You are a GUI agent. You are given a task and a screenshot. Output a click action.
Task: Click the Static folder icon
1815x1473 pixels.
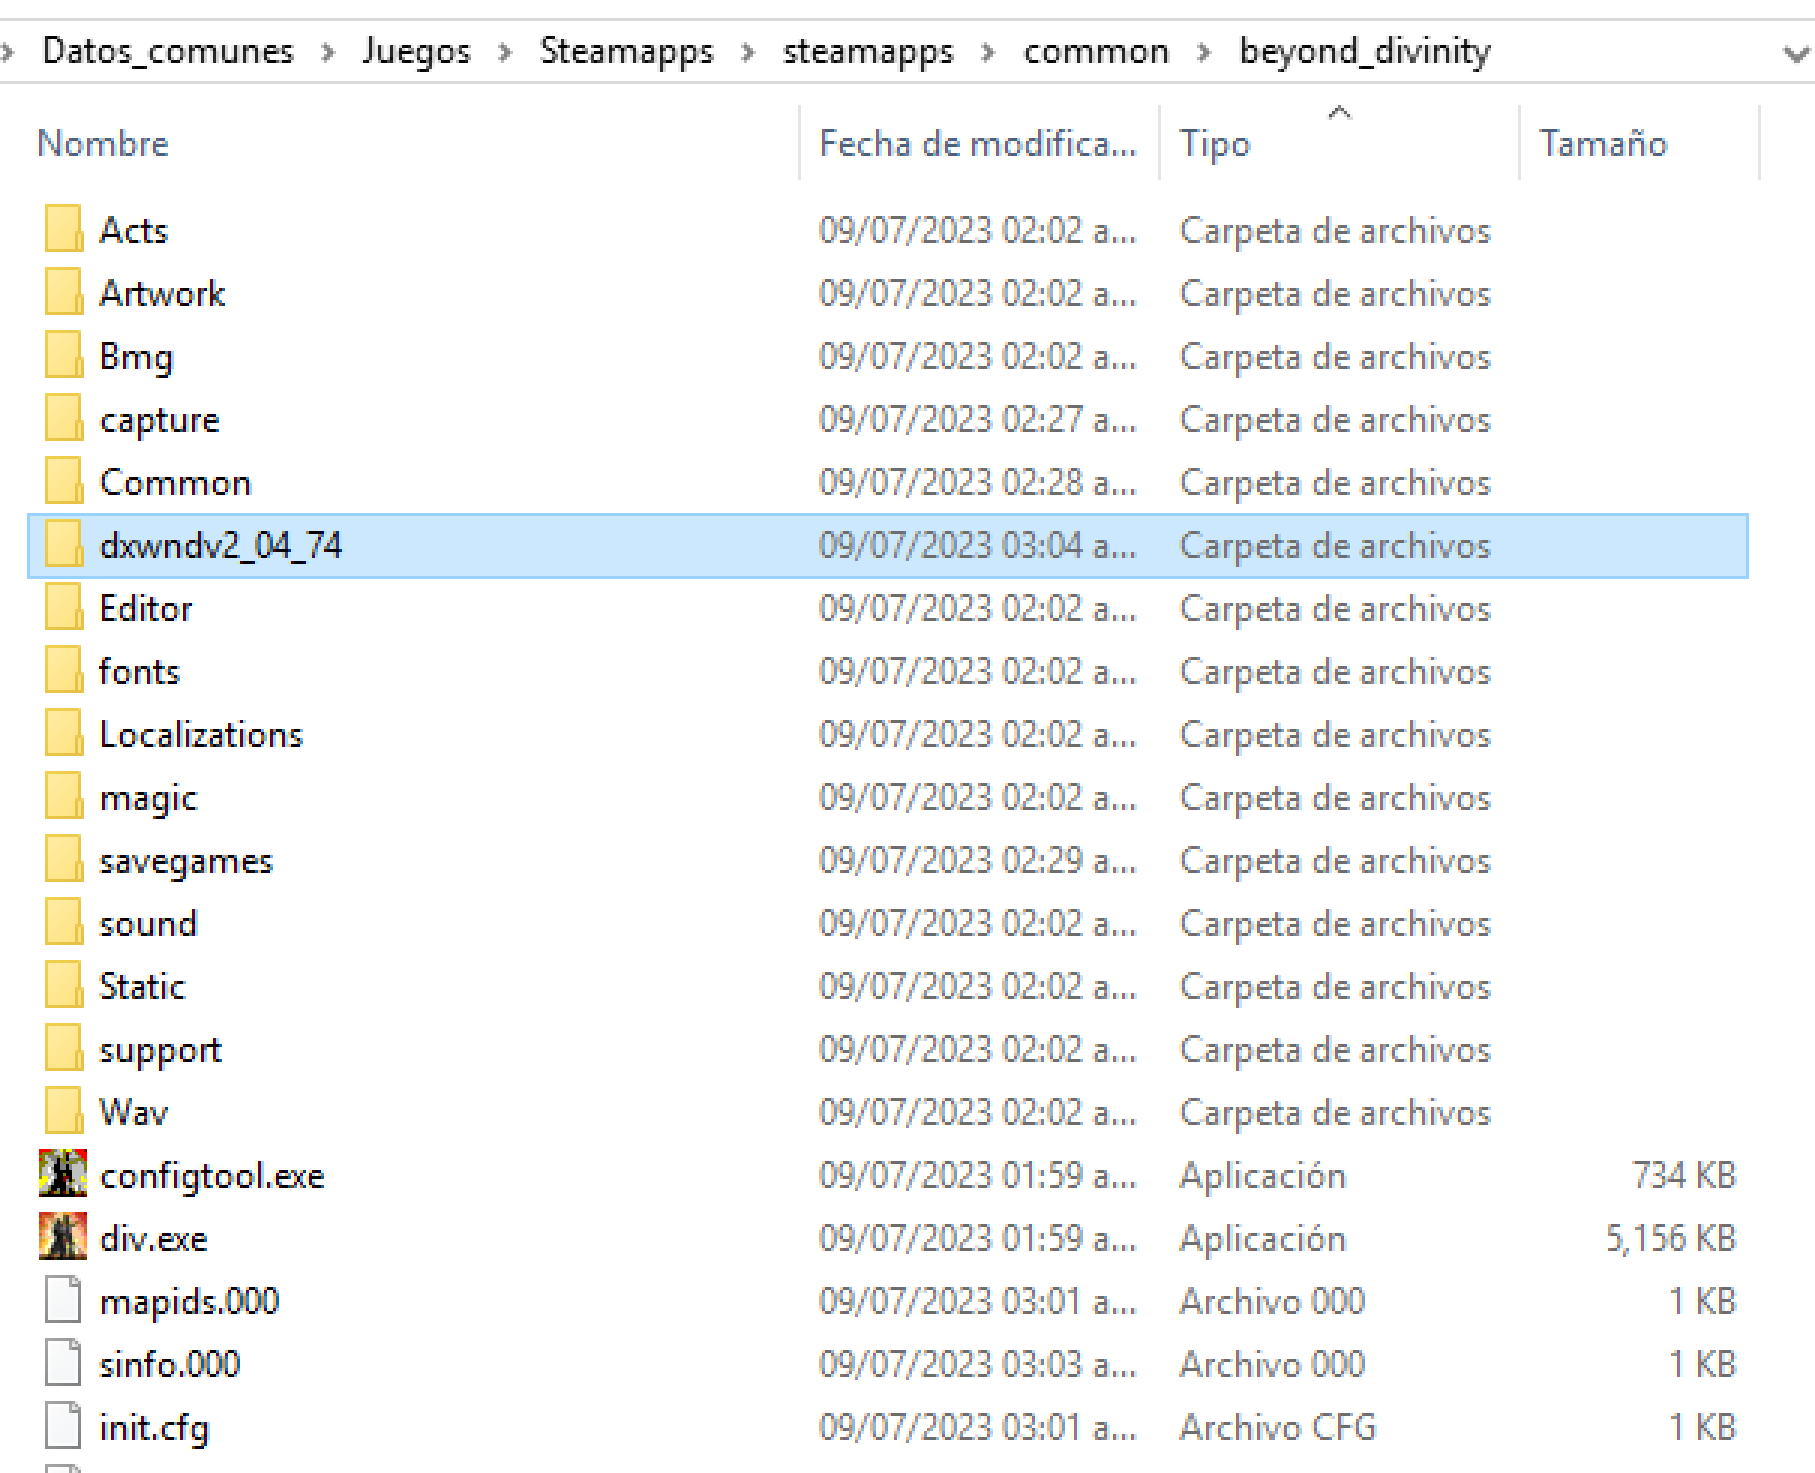pyautogui.click(x=63, y=985)
